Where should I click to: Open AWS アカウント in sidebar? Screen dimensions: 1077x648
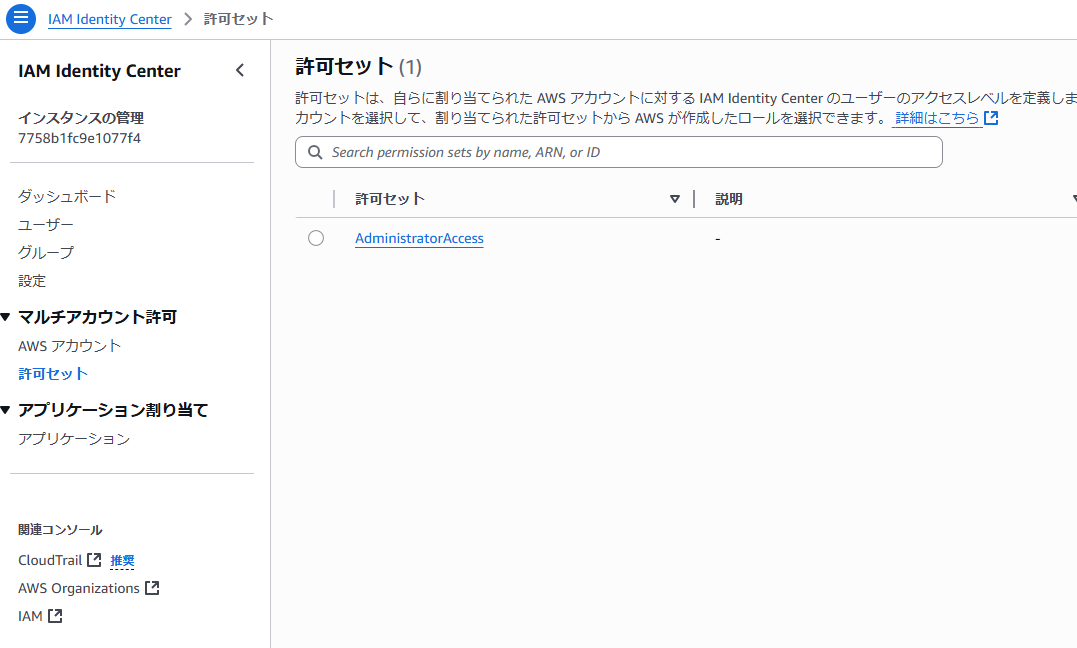click(x=69, y=346)
